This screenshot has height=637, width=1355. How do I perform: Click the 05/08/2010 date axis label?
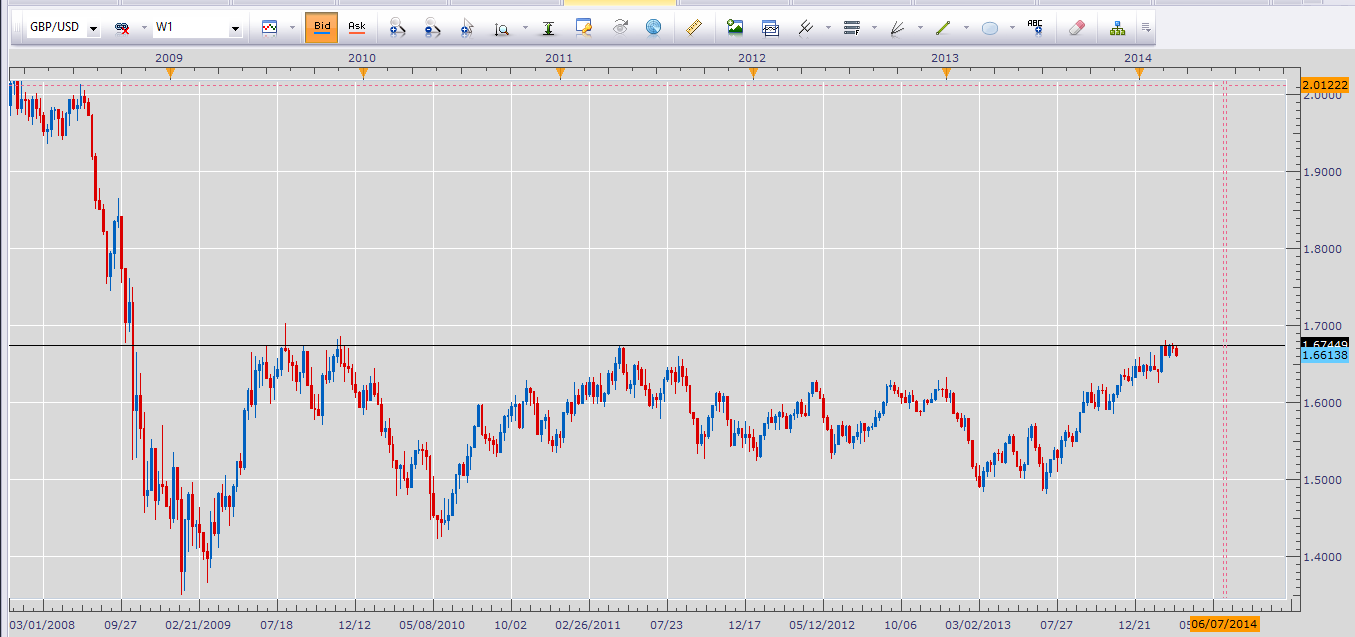(x=433, y=623)
